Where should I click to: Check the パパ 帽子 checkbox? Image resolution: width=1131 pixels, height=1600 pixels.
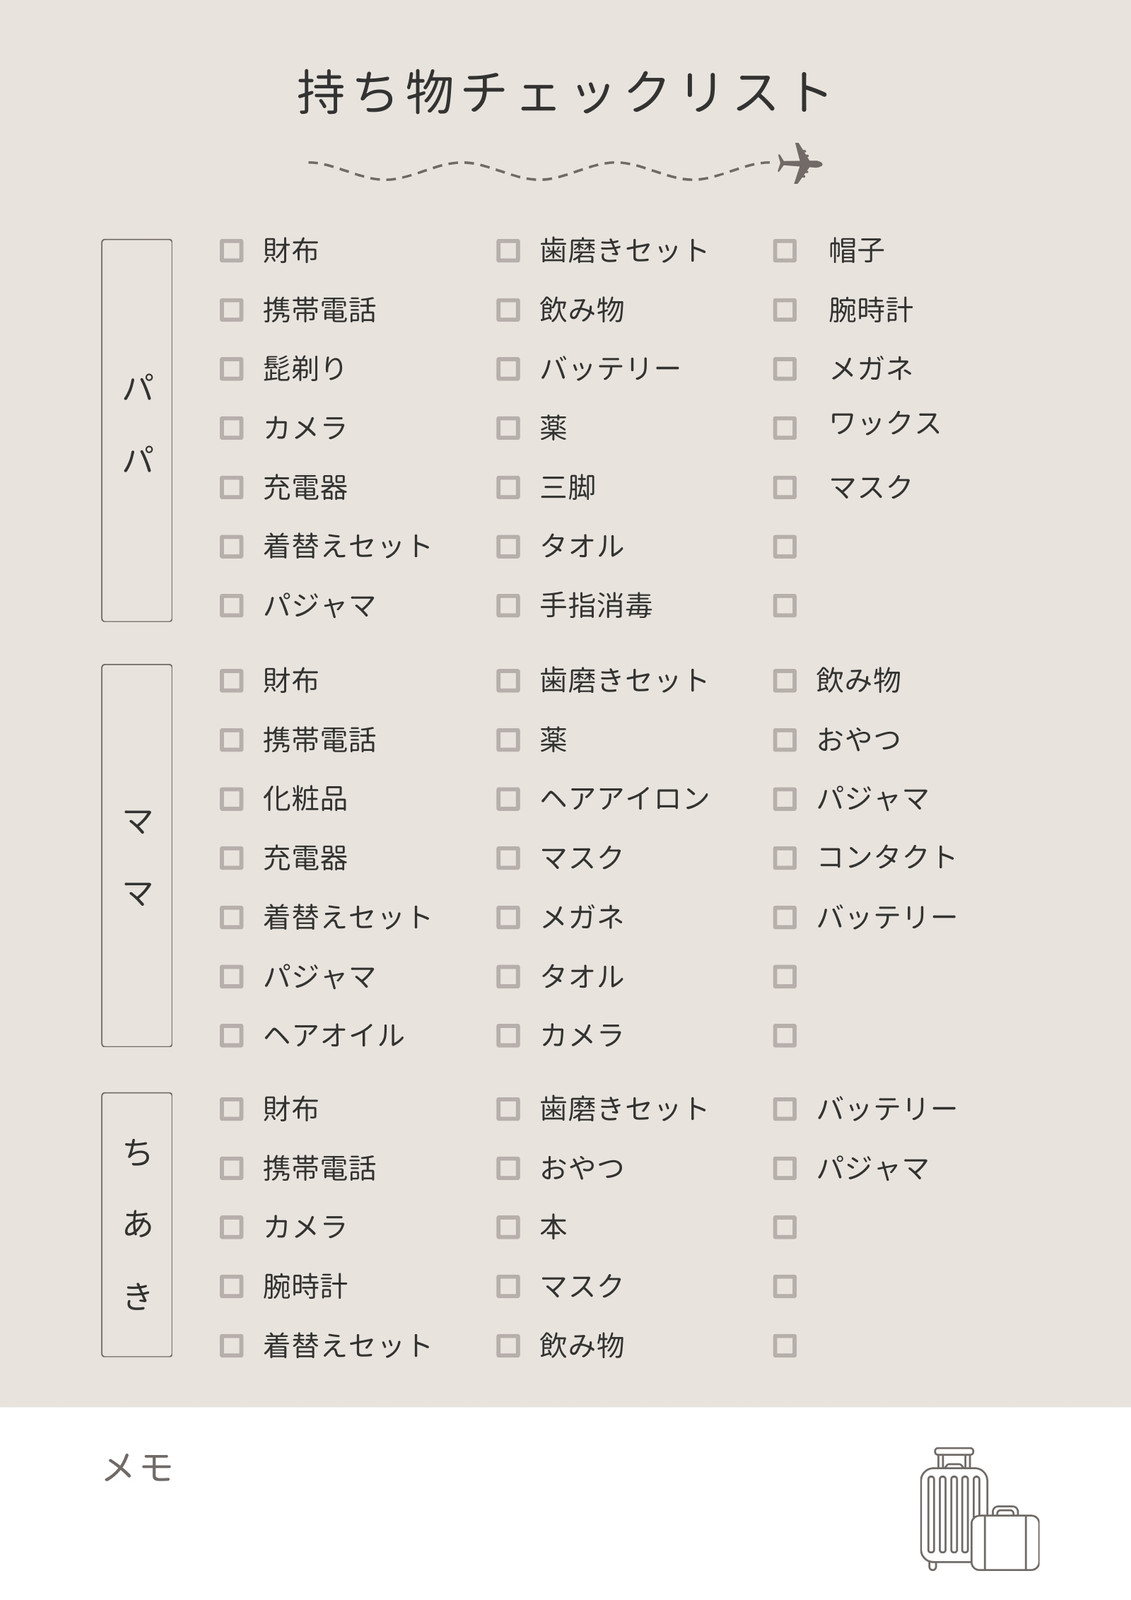point(785,250)
